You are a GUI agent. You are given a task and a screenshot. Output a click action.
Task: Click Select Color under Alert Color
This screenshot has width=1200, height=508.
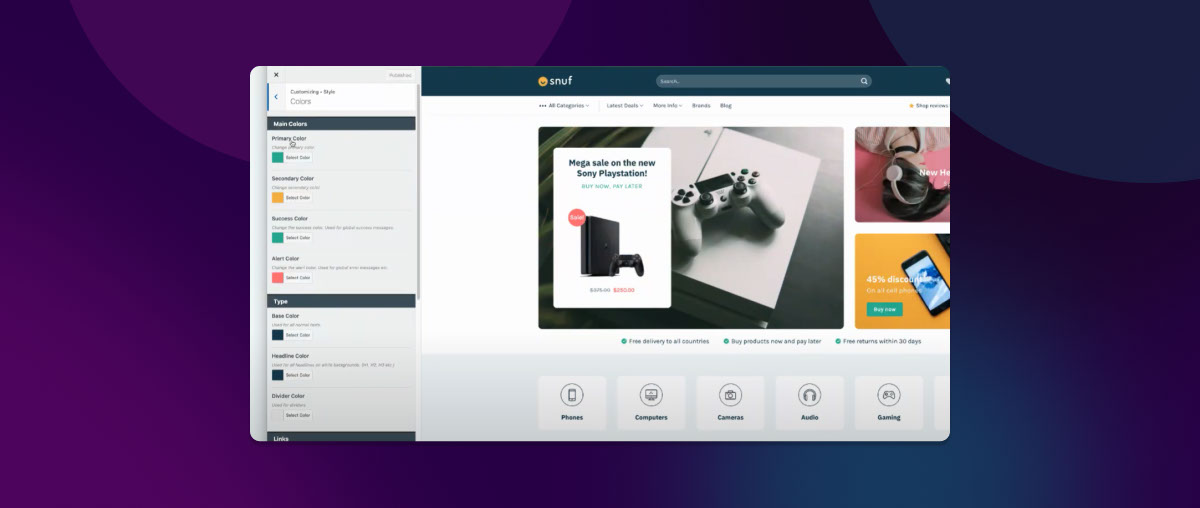298,277
